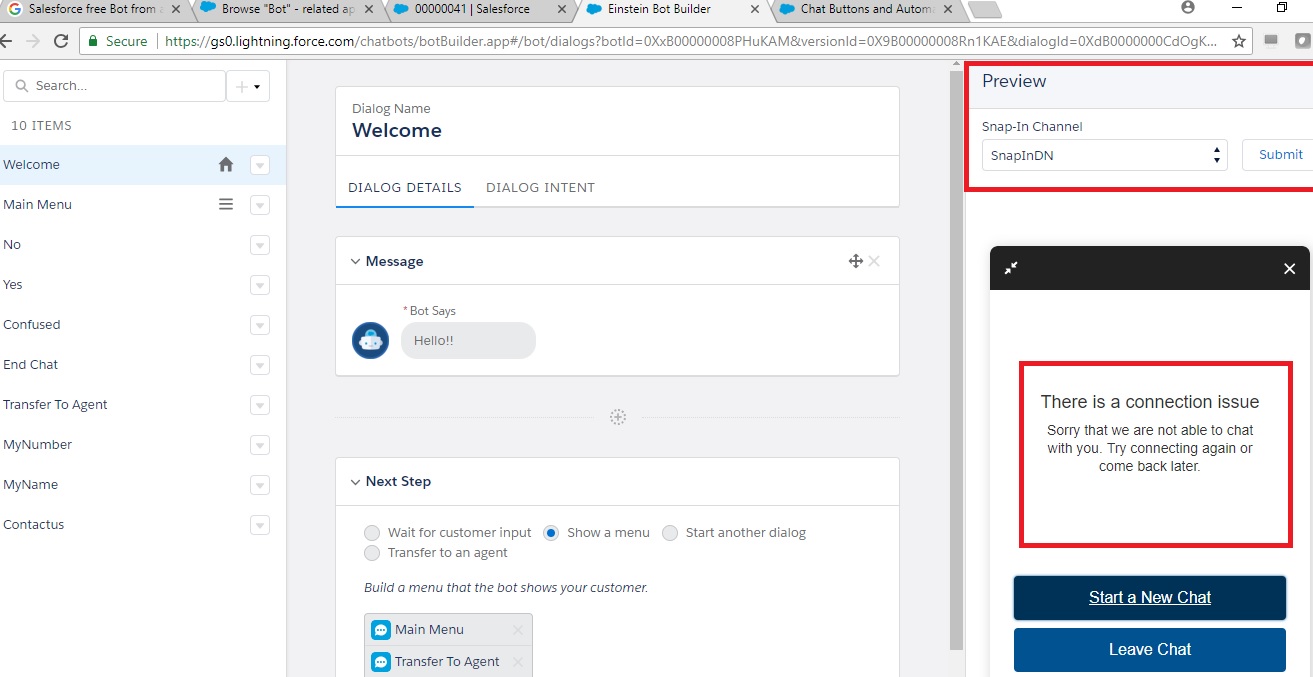Screen dimensions: 1313x677
Task: Click the move handle icon in Message card
Action: click(855, 261)
